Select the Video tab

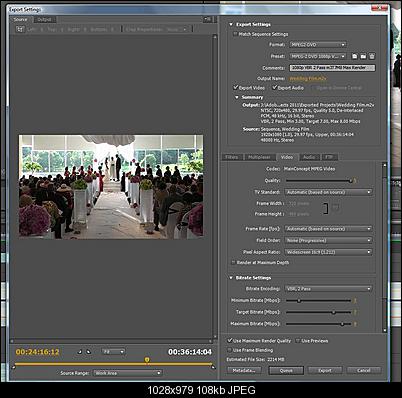[287, 157]
